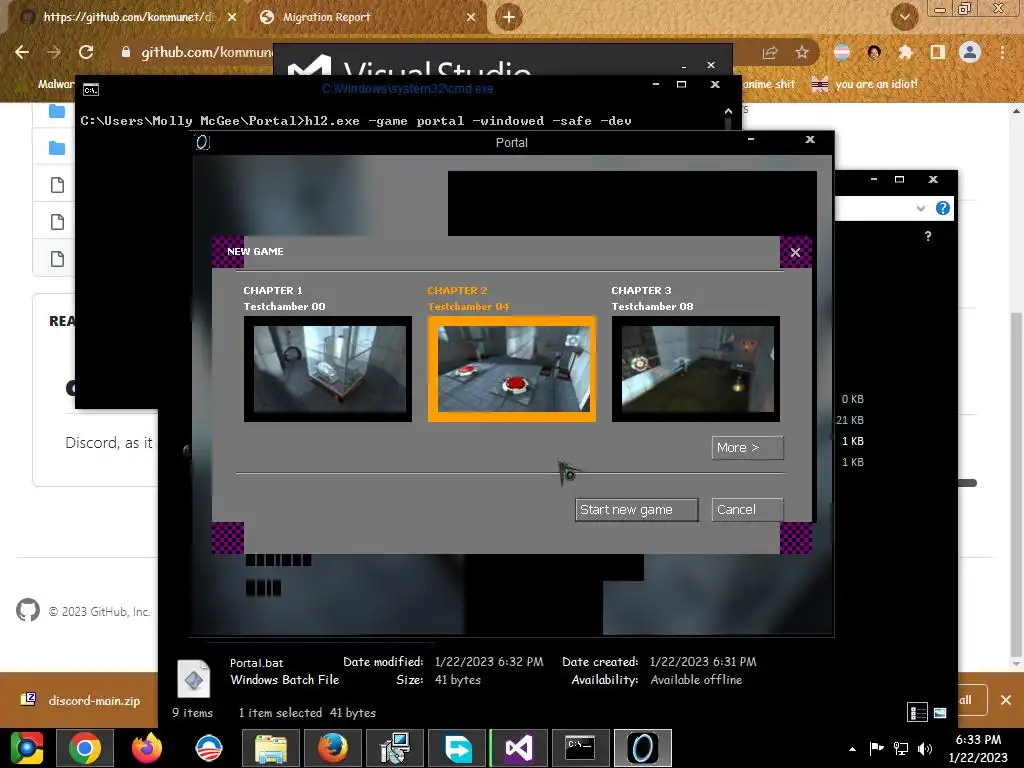Show more chapters with the More button
Viewport: 1024px width, 768px height.
pos(746,447)
